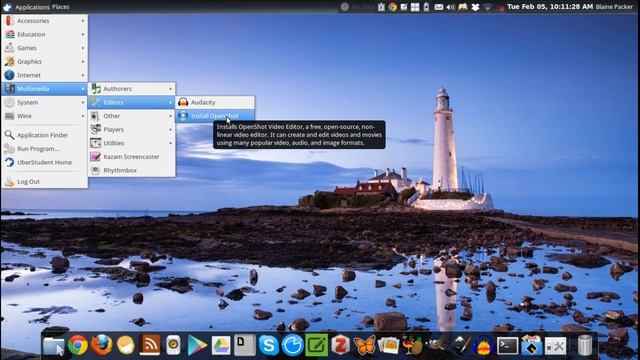This screenshot has height=360, width=640.
Task: Open the volume control in the tray
Action: tap(451, 7)
